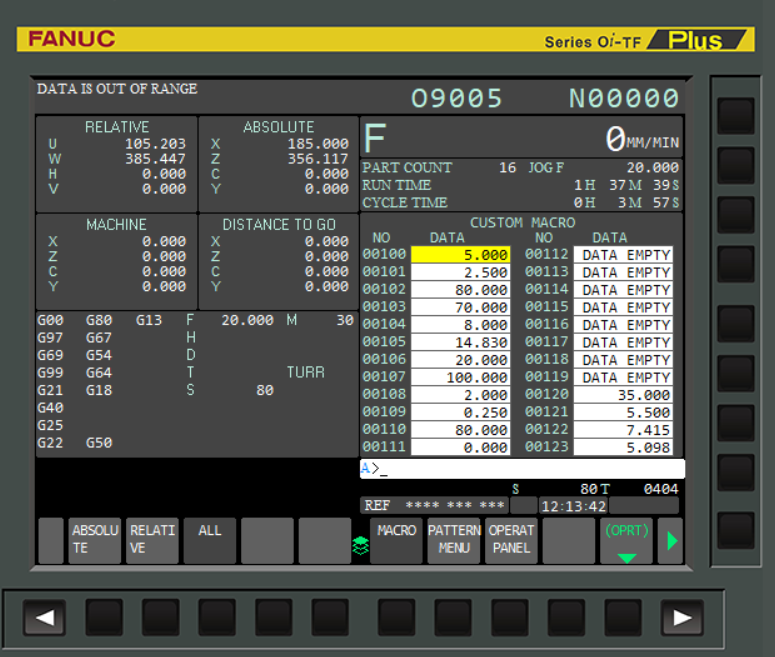Select macro variable 00105 value 14.830

coord(461,342)
